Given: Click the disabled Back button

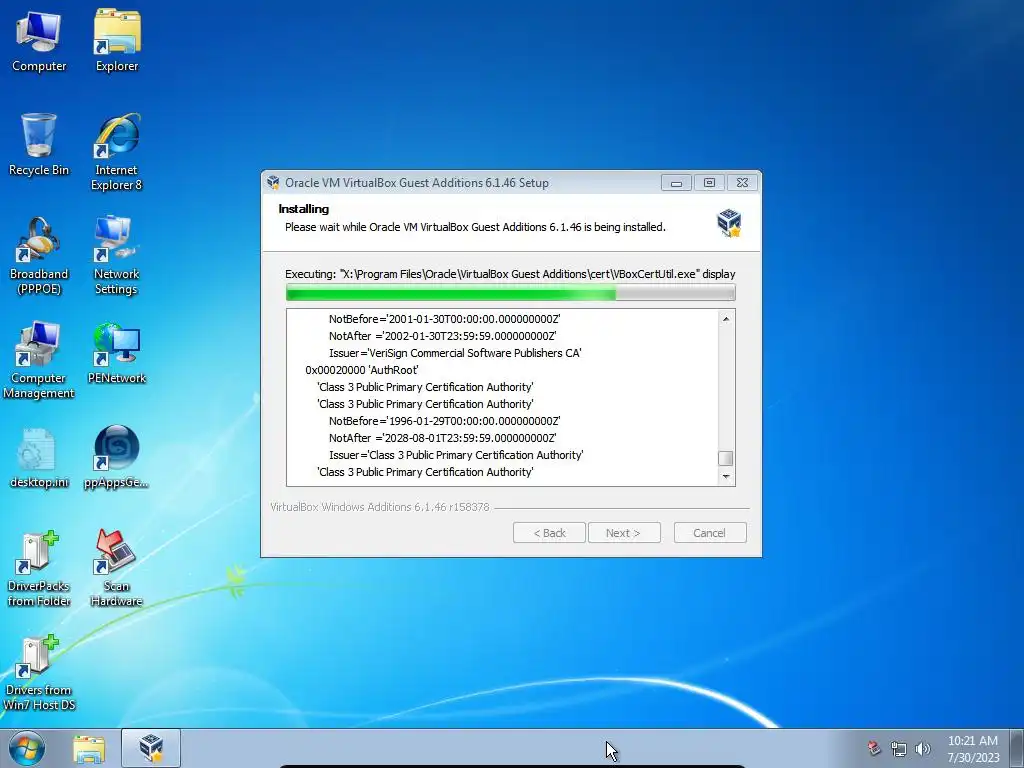Looking at the screenshot, I should point(549,533).
